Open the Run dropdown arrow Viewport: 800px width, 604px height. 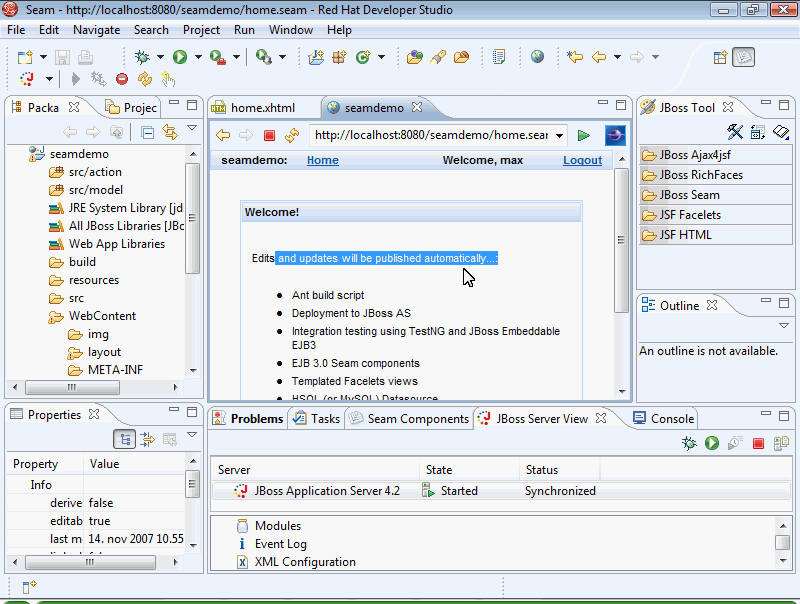(198, 57)
